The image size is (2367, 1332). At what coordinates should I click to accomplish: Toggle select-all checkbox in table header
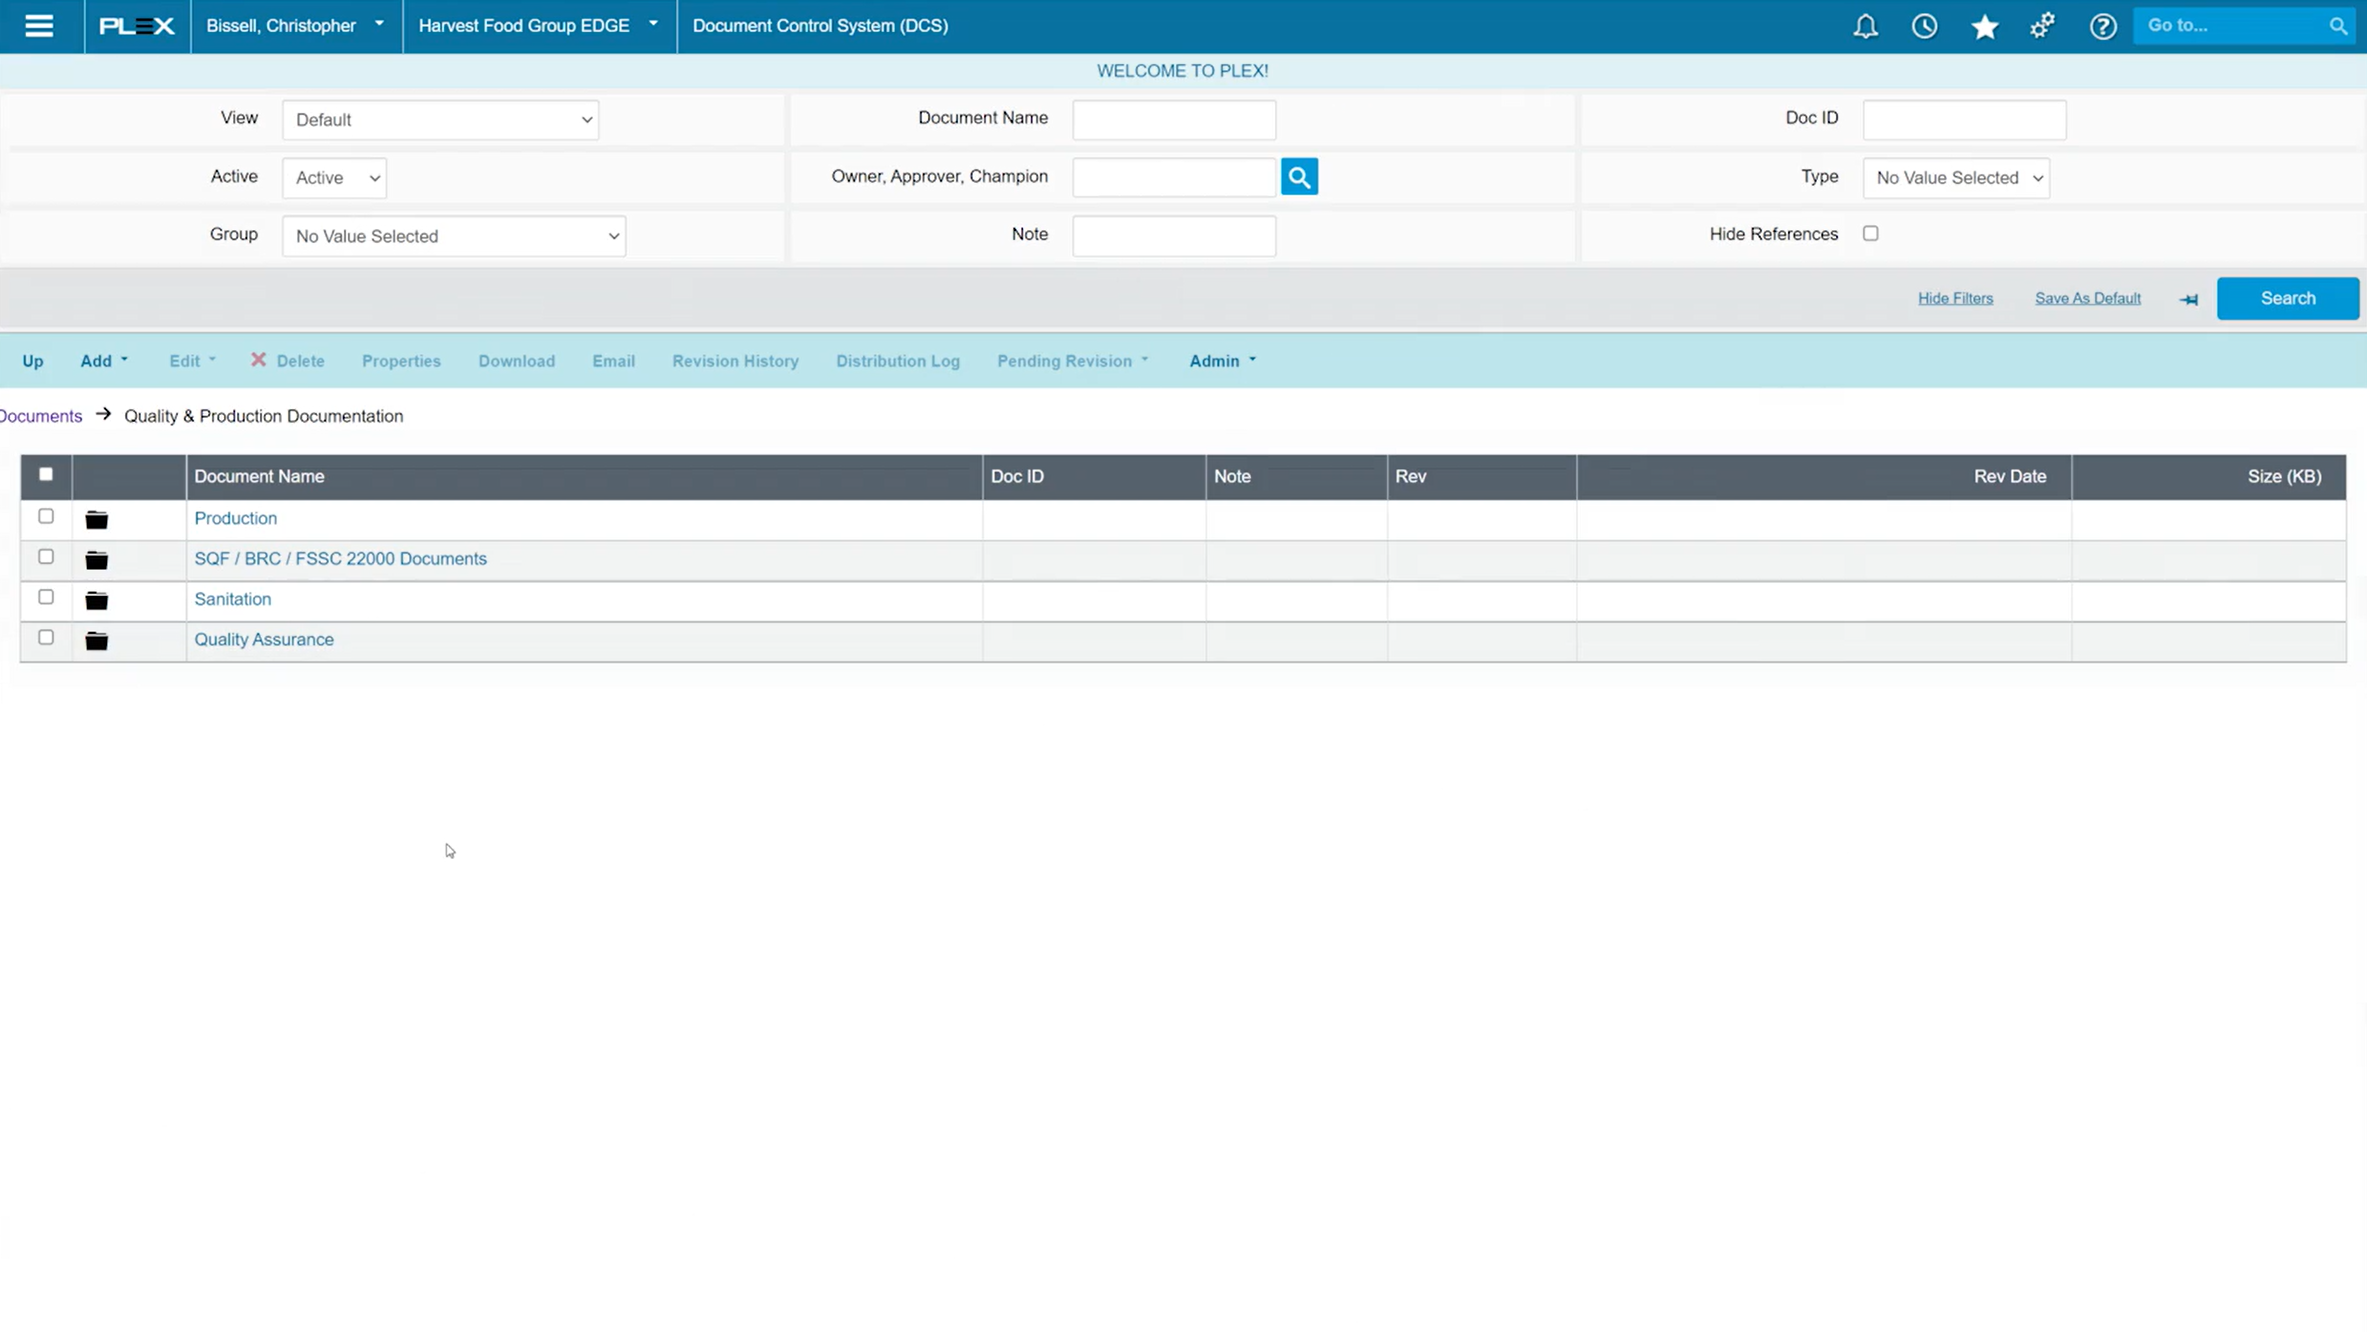click(x=46, y=474)
